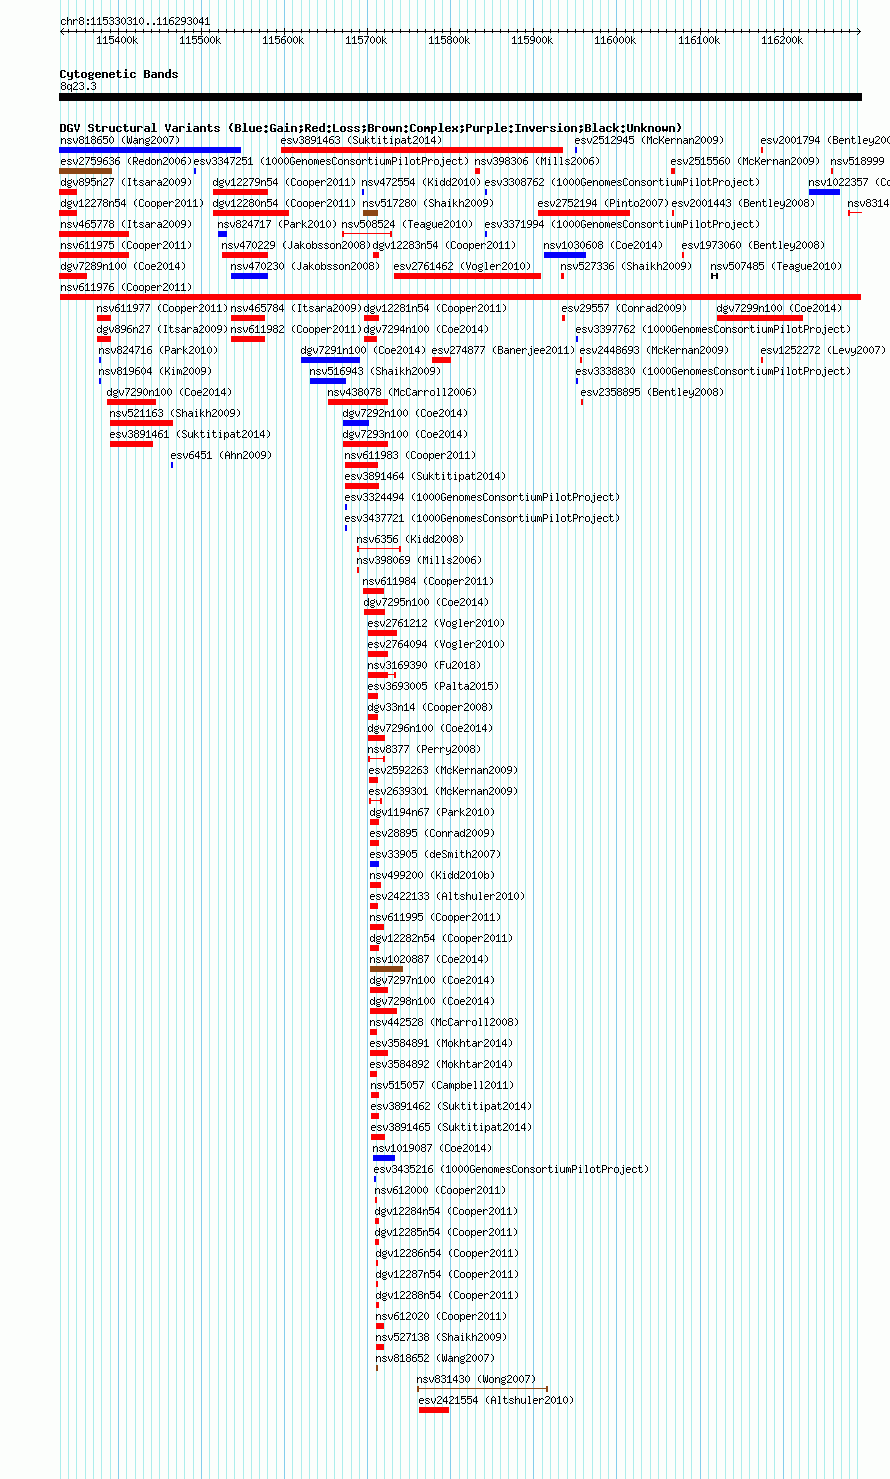
Task: Click dgv7291n100 (Coe2014) variant
Action: click(364, 350)
